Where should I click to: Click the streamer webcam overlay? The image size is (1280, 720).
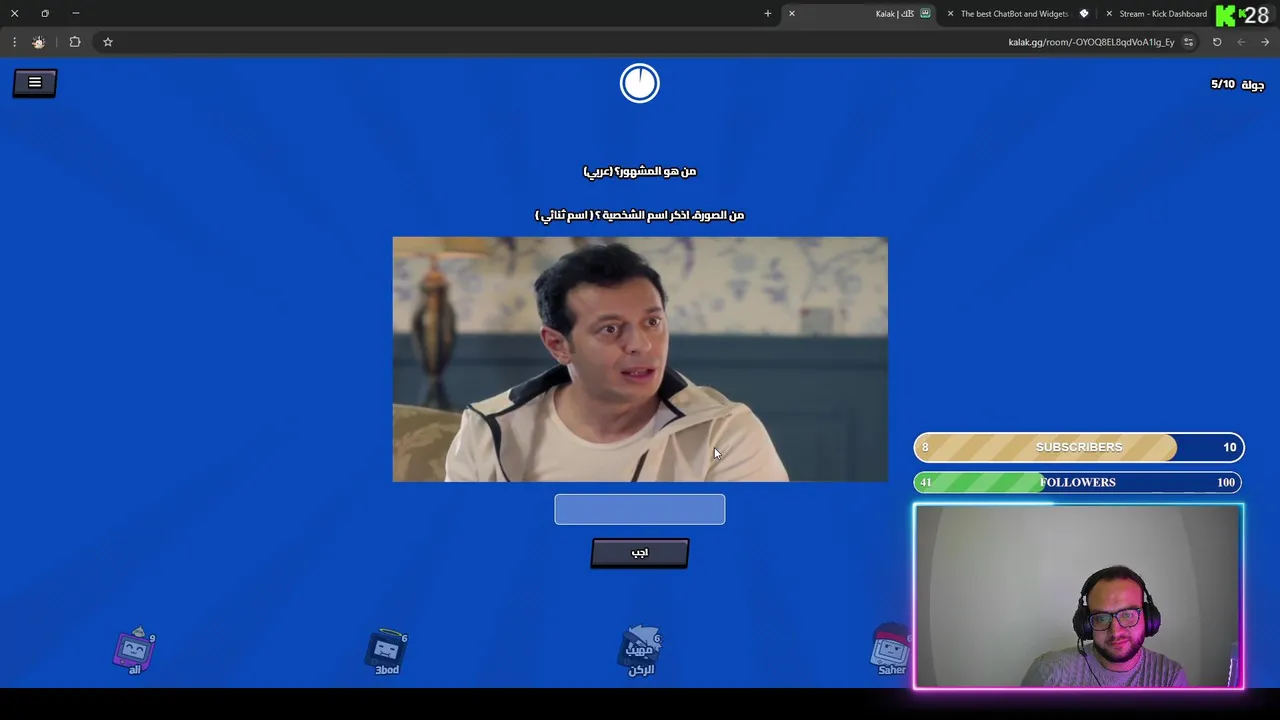pyautogui.click(x=1079, y=597)
